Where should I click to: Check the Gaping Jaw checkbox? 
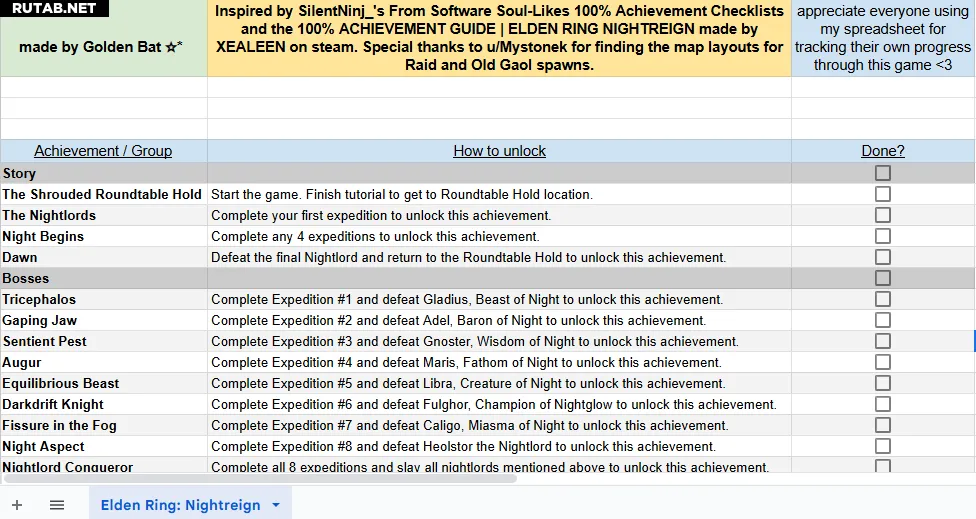(883, 320)
